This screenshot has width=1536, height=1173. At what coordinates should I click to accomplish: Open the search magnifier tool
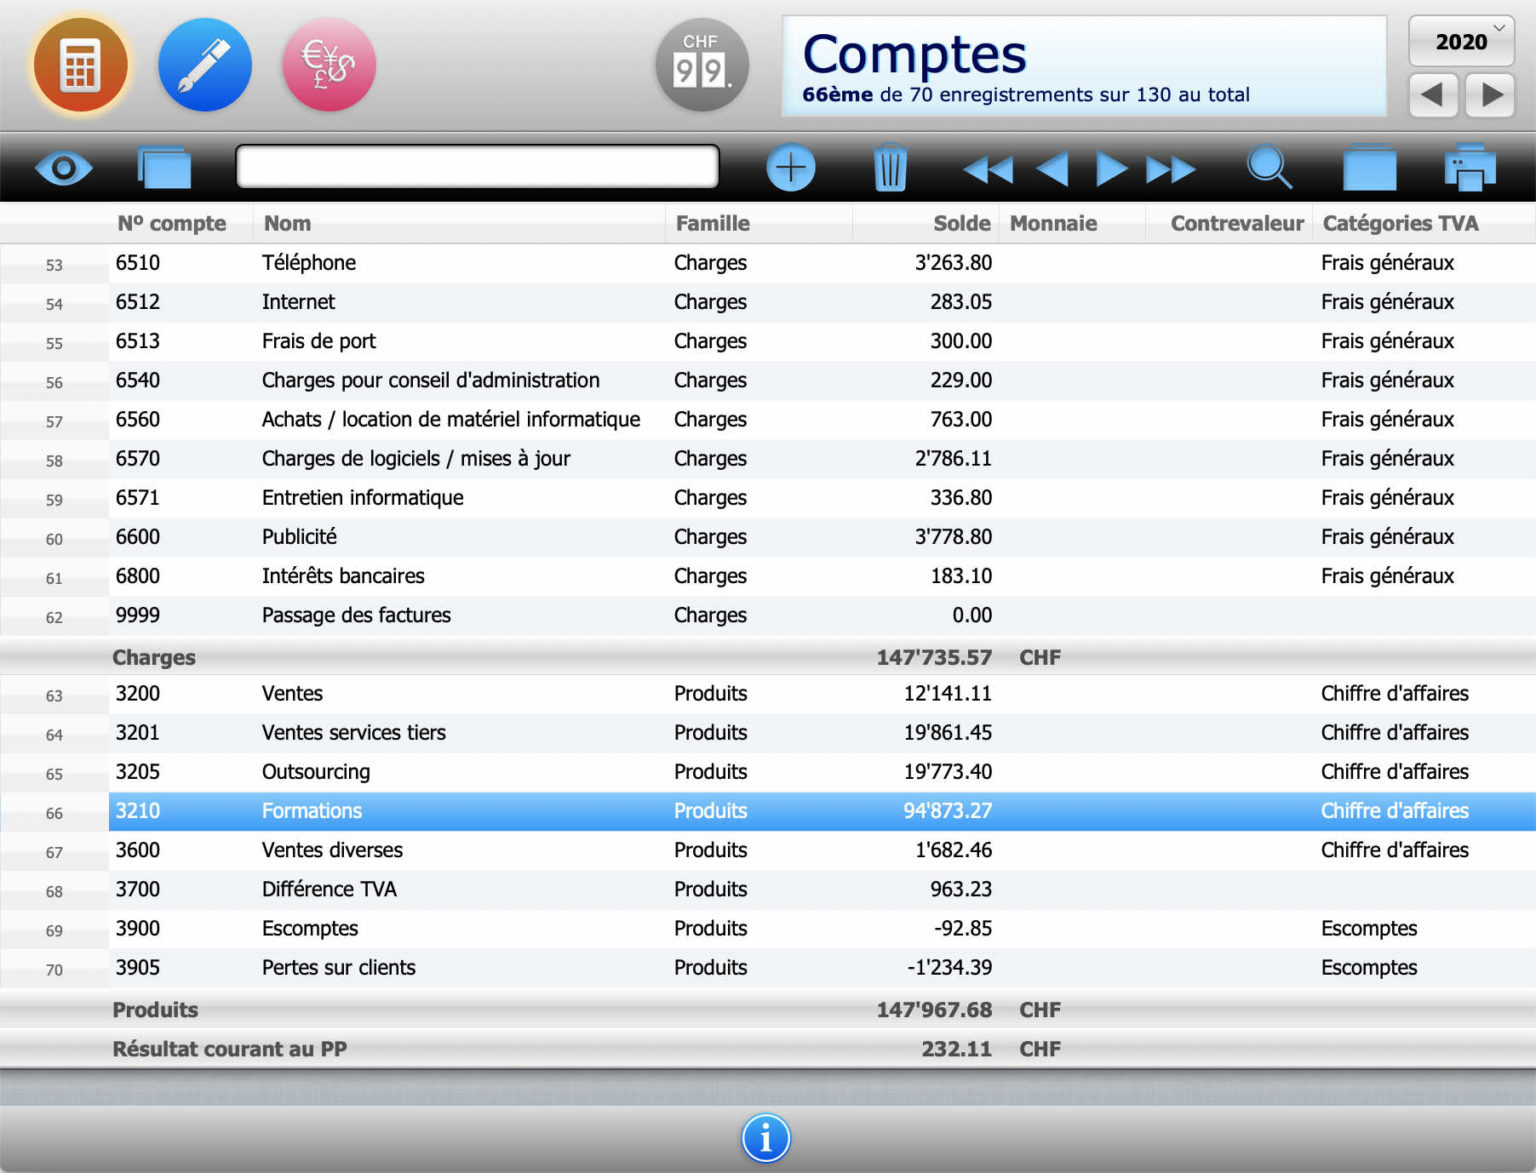click(1269, 167)
